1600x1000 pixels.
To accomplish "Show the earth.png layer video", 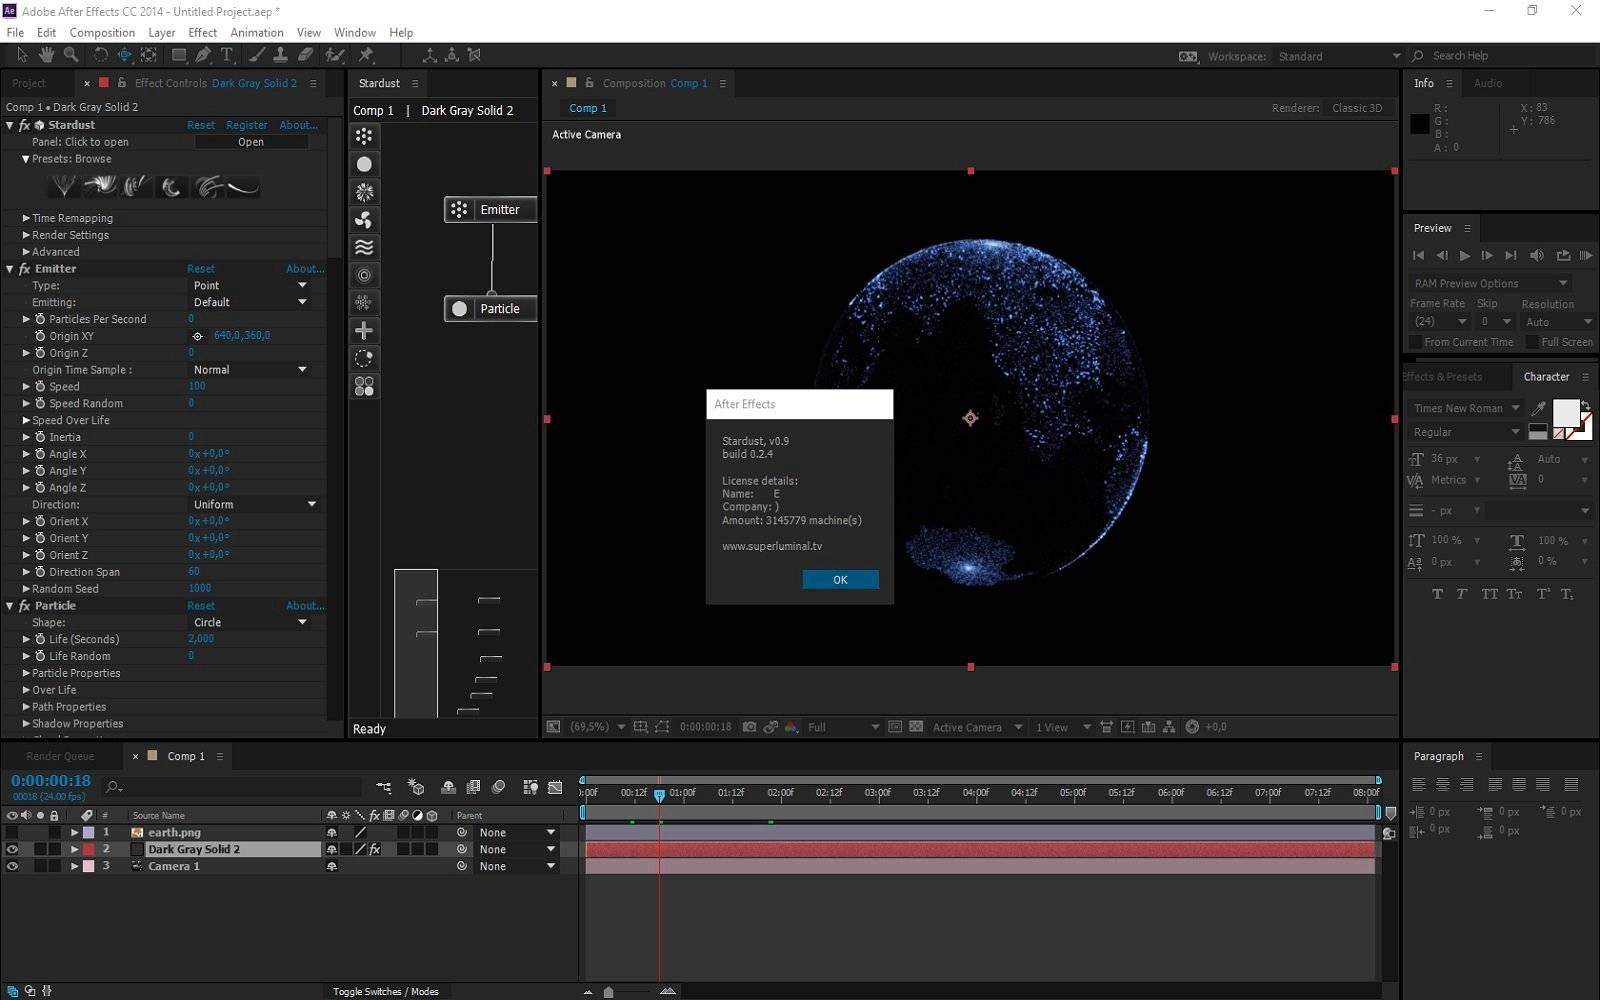I will pyautogui.click(x=12, y=832).
